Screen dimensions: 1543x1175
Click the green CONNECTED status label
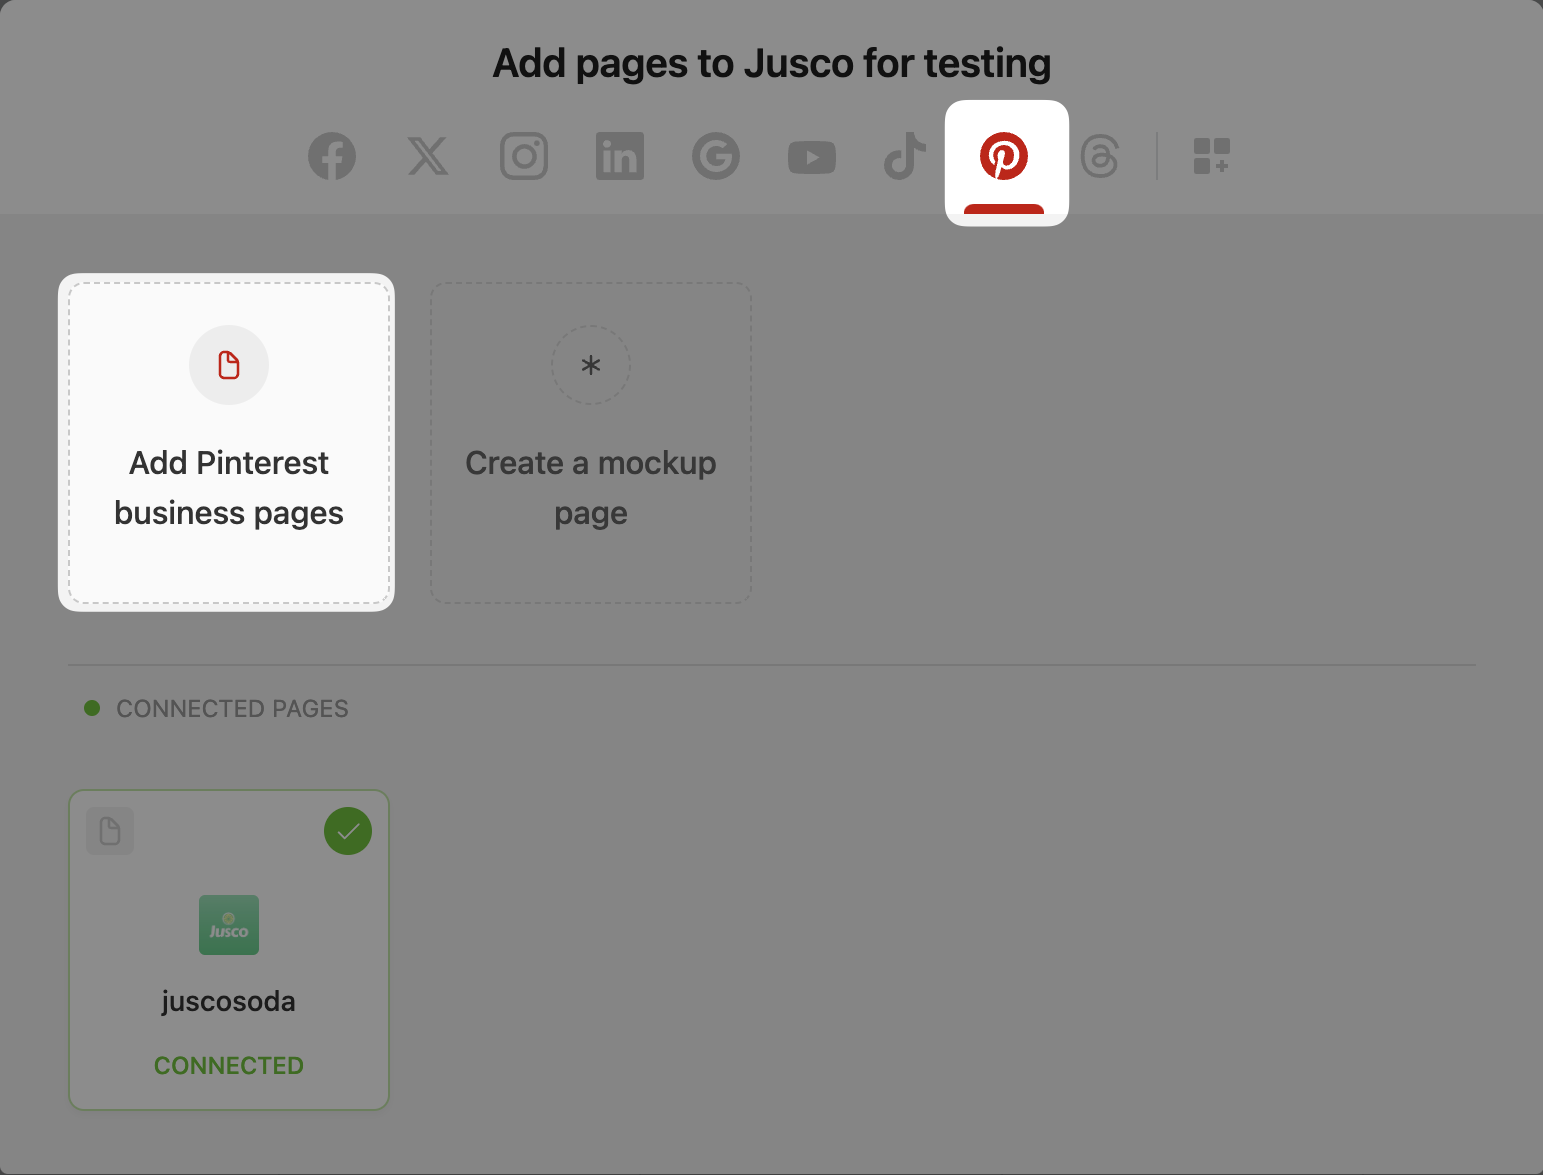[229, 1066]
